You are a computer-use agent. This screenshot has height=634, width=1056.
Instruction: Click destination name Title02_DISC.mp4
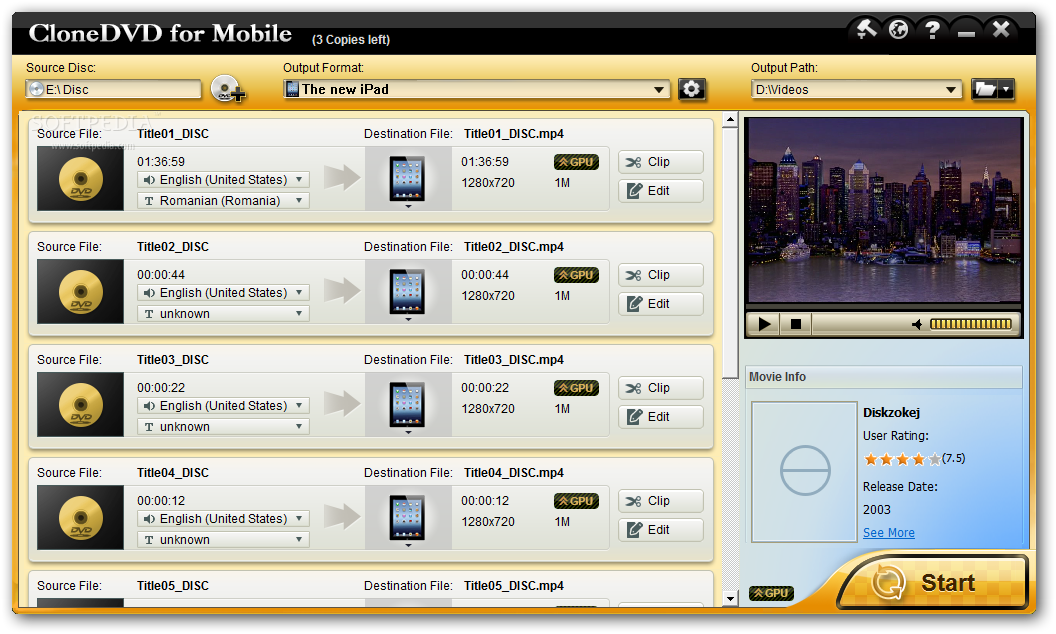(514, 247)
